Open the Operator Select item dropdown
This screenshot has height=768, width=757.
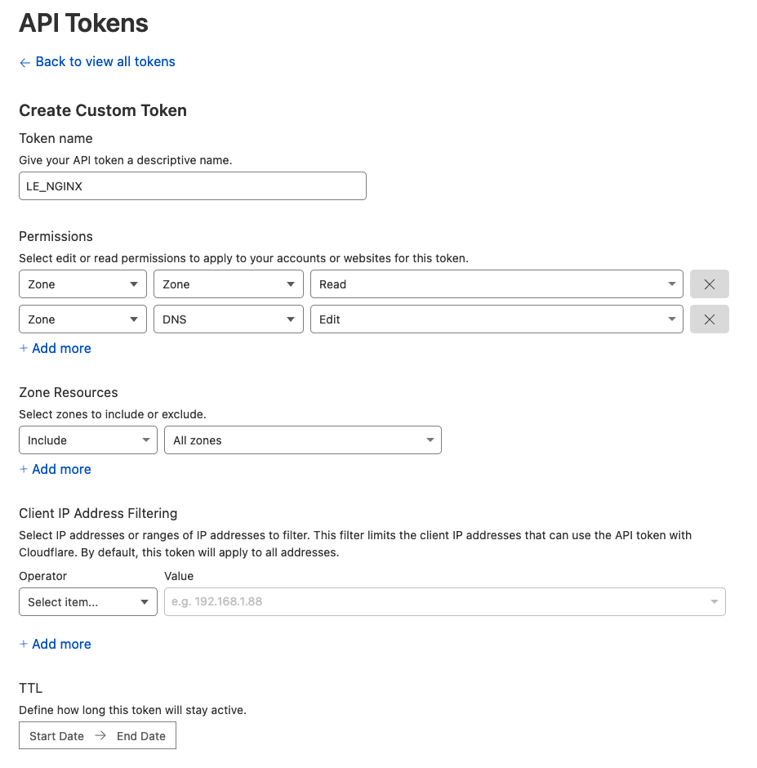[x=88, y=602]
